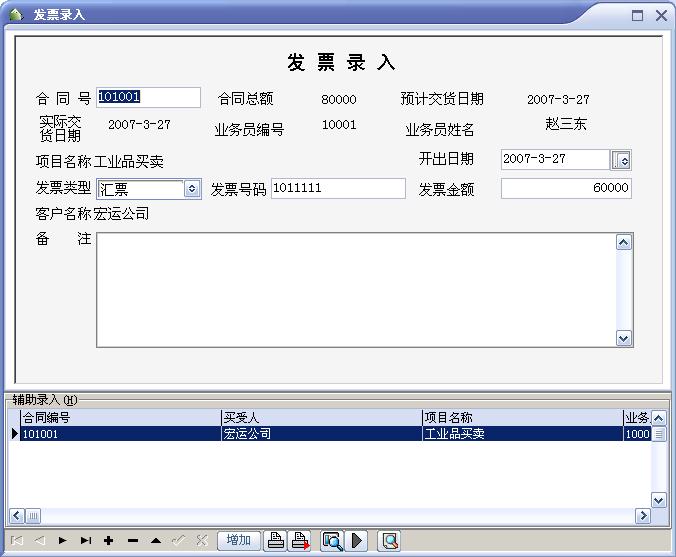Click grid horizontal scroll left arrow
Image resolution: width=676 pixels, height=557 pixels.
(16, 516)
